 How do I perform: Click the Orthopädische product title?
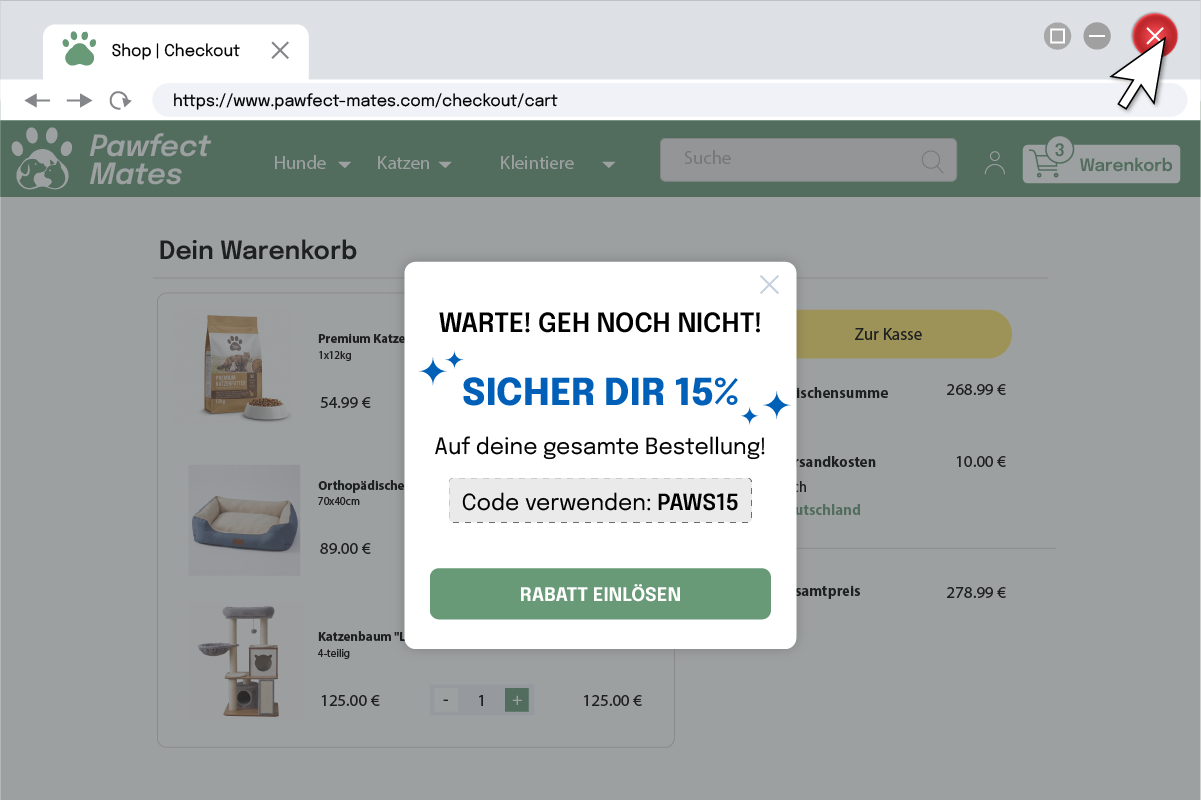click(361, 486)
